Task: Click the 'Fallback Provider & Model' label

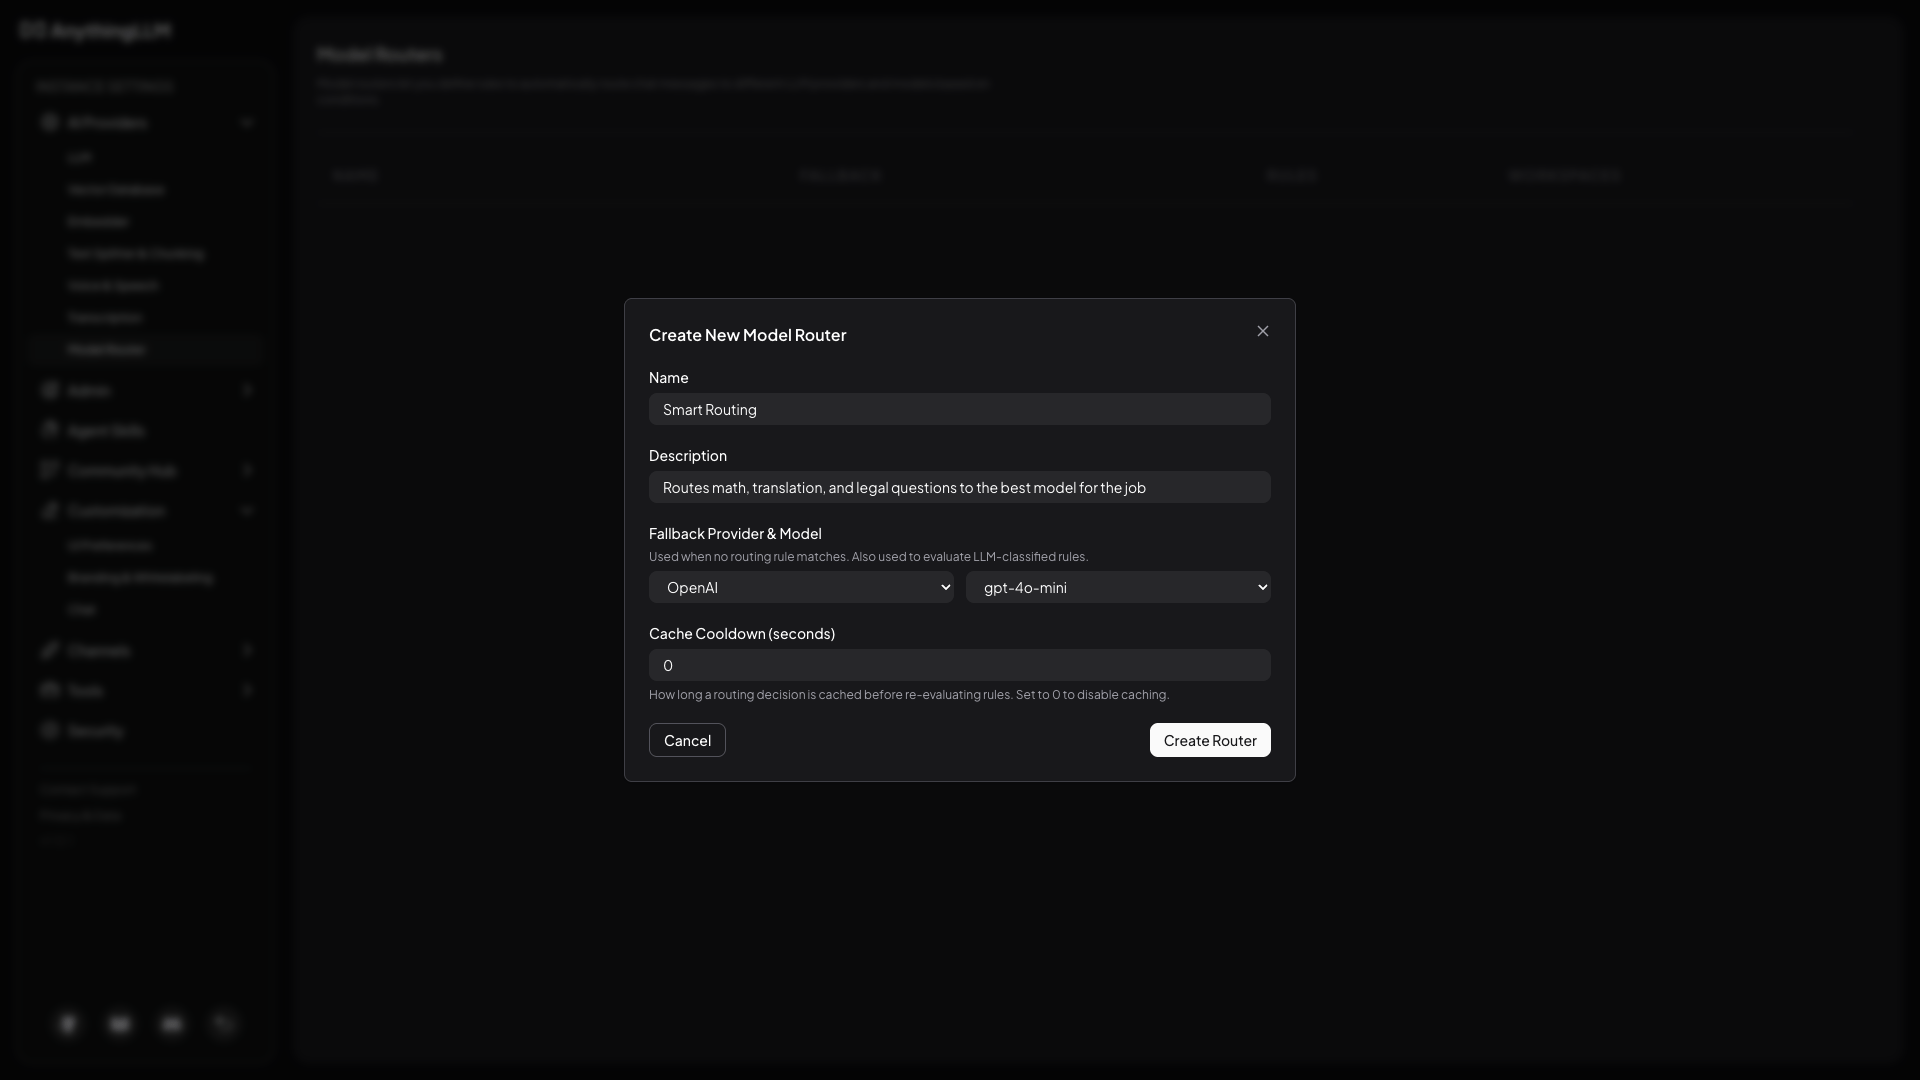Action: coord(735,534)
